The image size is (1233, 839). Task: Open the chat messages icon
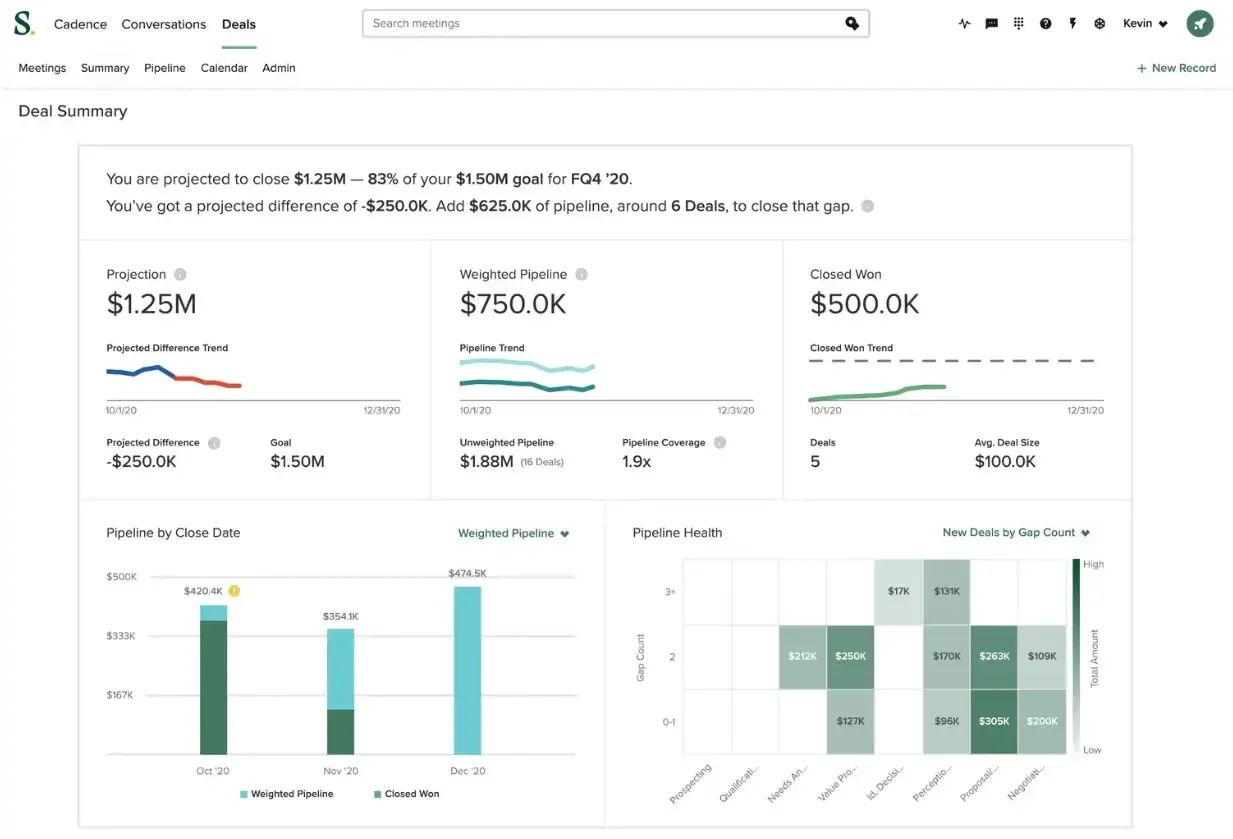(990, 23)
